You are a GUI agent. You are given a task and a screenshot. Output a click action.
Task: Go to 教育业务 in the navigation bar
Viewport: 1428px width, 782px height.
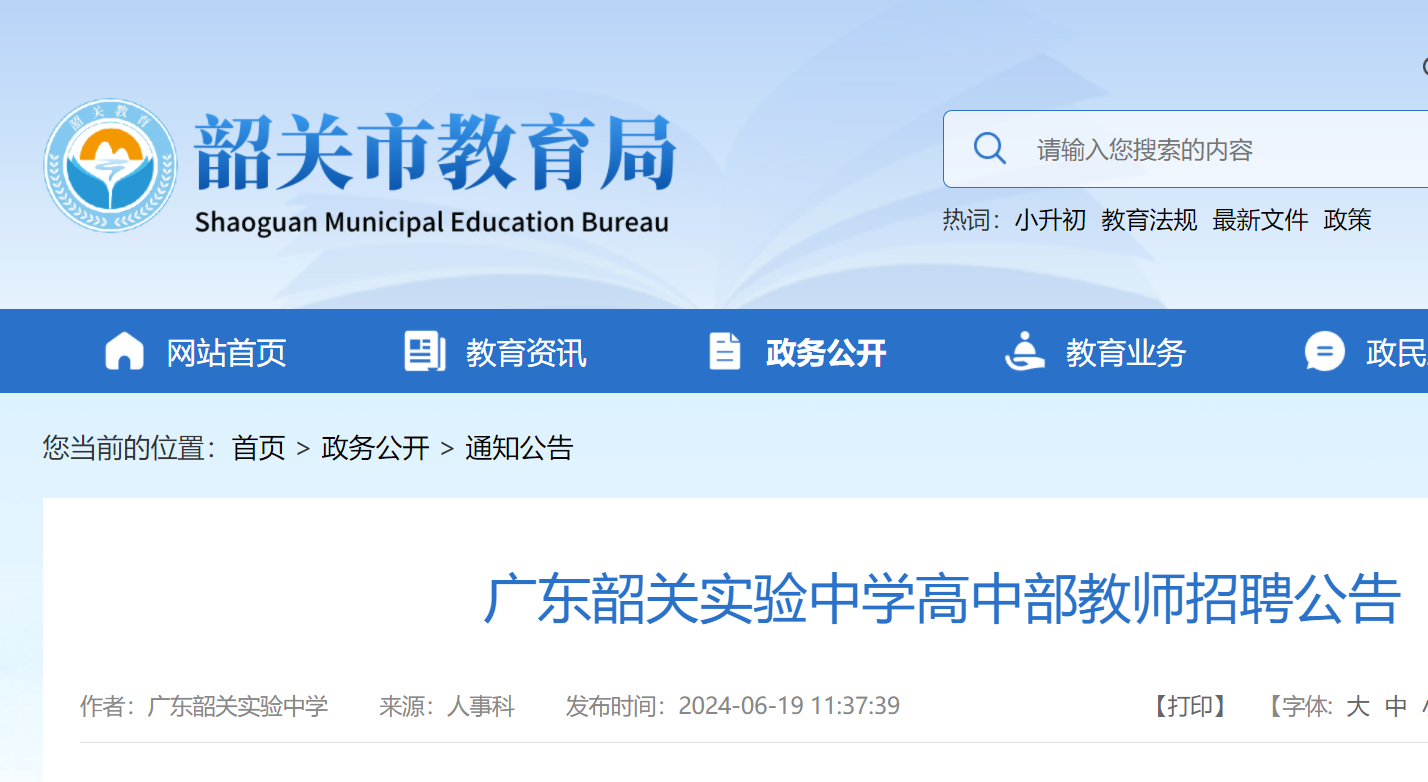tap(1126, 353)
